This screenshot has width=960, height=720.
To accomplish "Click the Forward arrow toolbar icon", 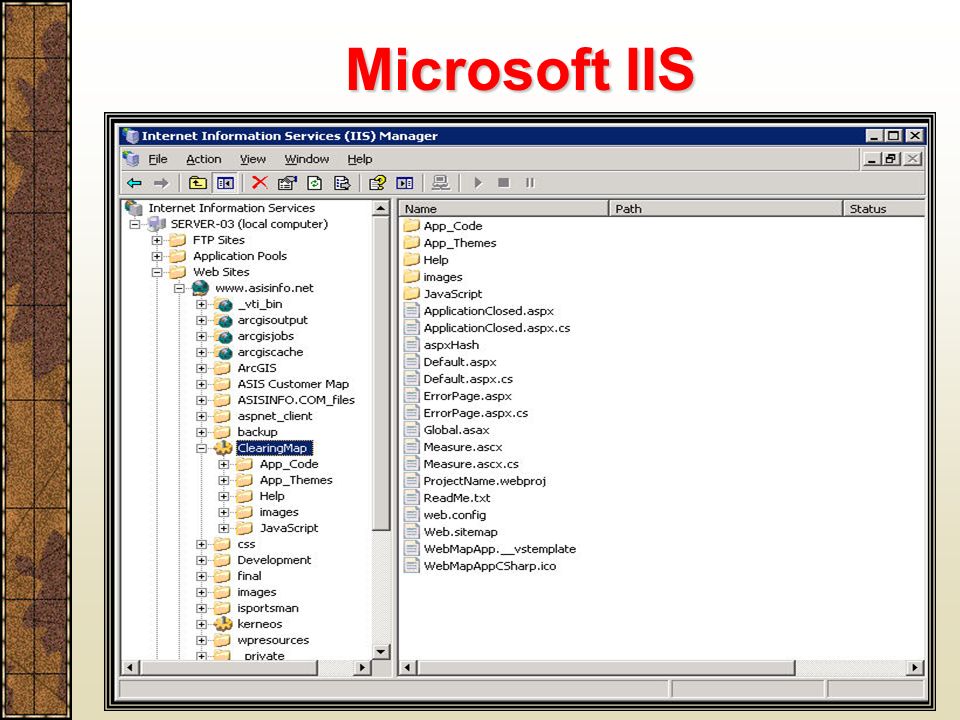I will point(161,183).
